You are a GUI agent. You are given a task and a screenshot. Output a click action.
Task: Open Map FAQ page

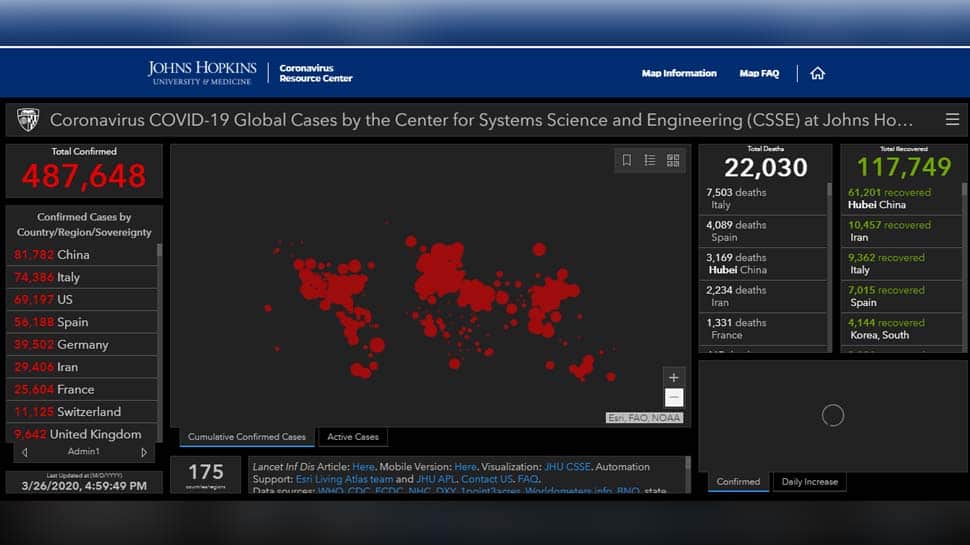click(759, 73)
